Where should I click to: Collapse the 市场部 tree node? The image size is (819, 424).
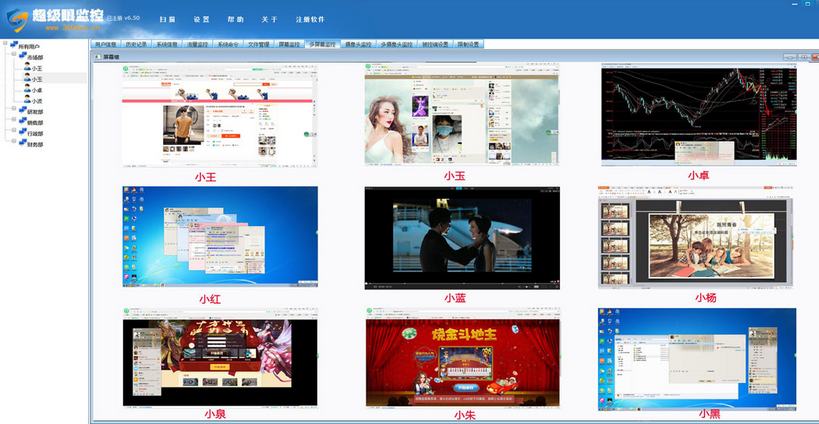(x=14, y=54)
